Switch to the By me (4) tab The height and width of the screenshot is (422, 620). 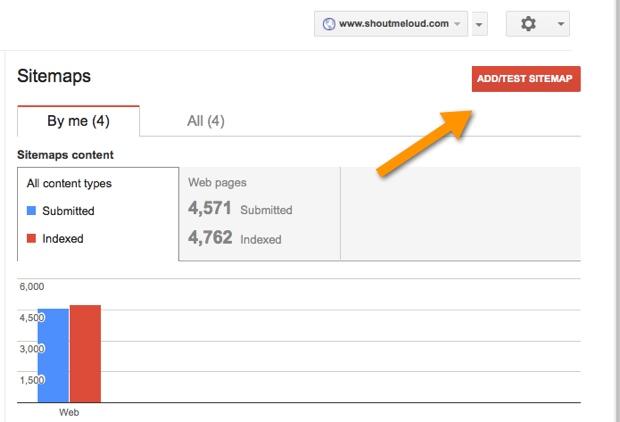click(x=78, y=121)
